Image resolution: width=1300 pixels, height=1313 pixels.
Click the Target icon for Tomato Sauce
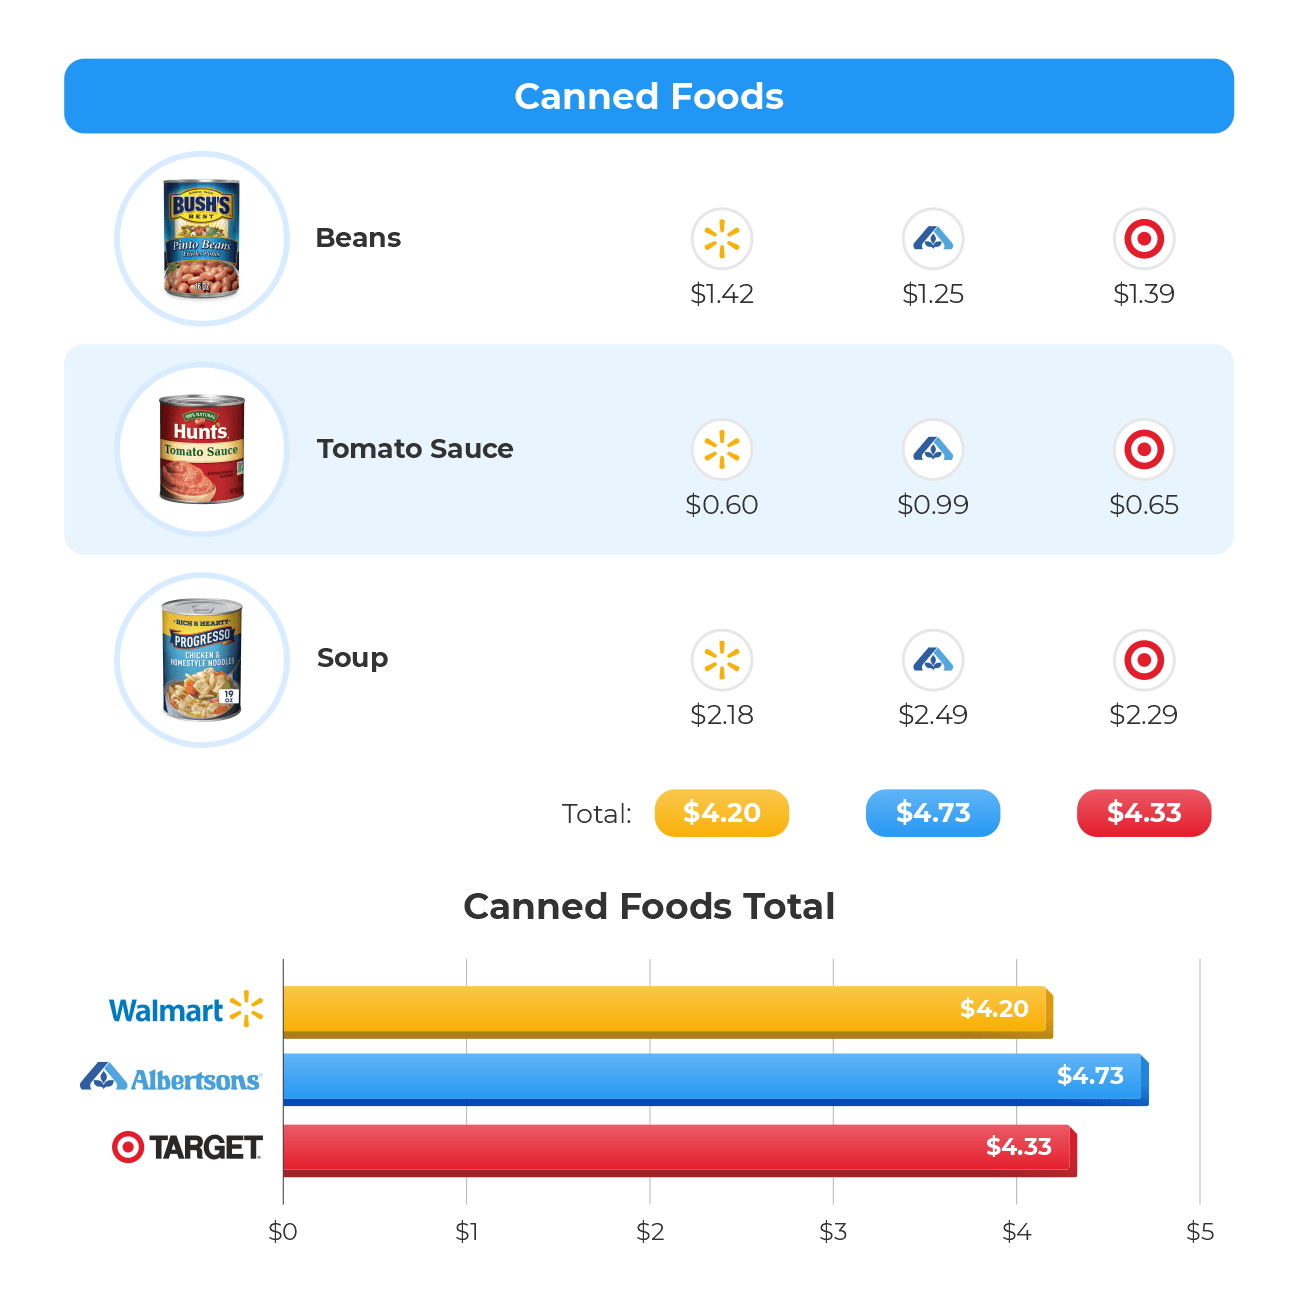tap(1144, 450)
